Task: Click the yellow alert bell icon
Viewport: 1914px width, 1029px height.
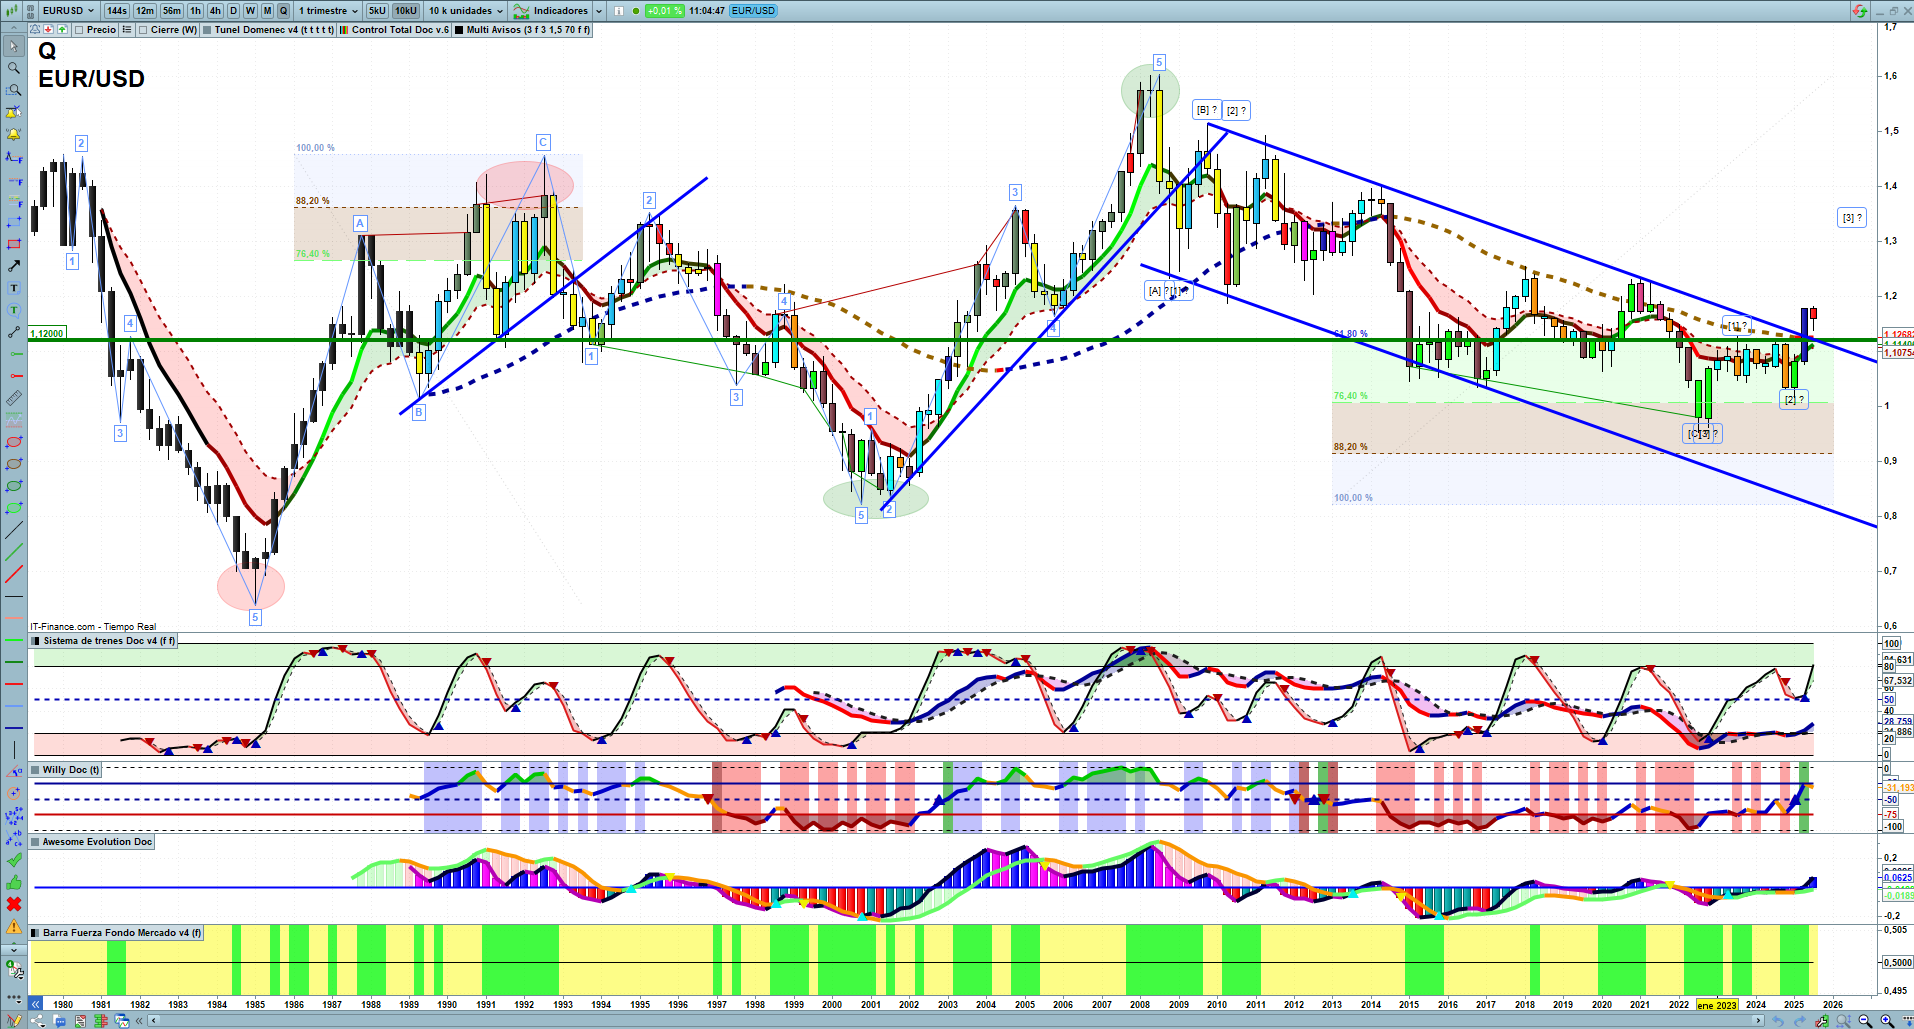Action: click(x=14, y=134)
